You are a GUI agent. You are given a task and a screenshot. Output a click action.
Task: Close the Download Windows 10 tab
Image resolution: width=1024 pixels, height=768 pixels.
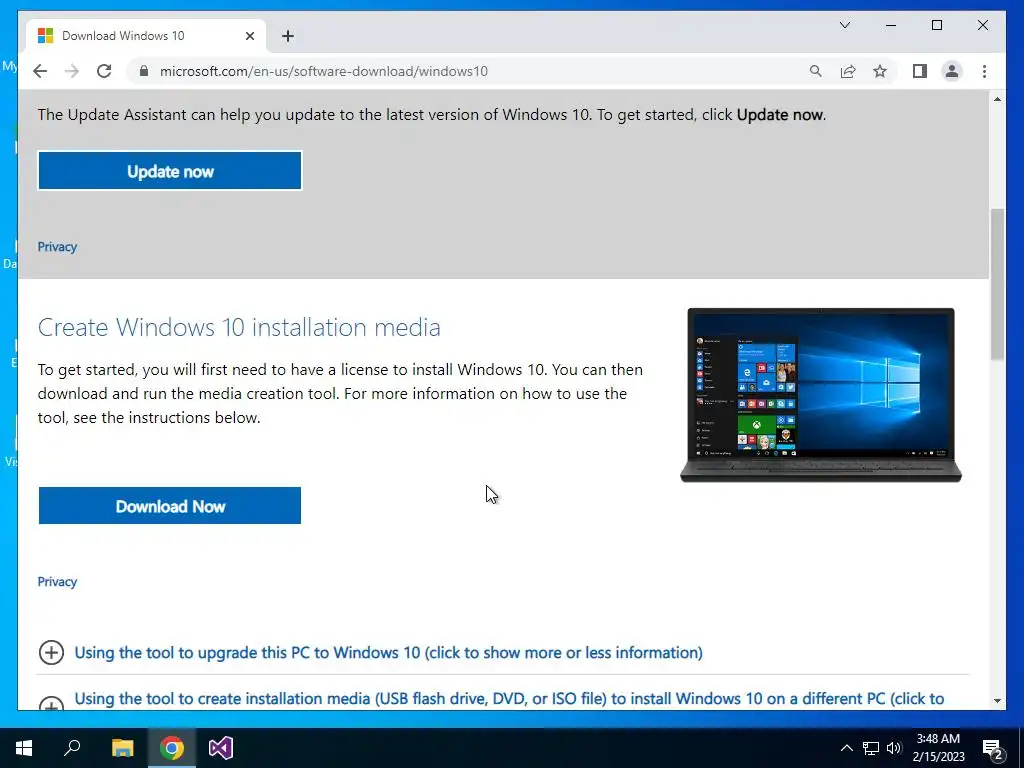249,36
